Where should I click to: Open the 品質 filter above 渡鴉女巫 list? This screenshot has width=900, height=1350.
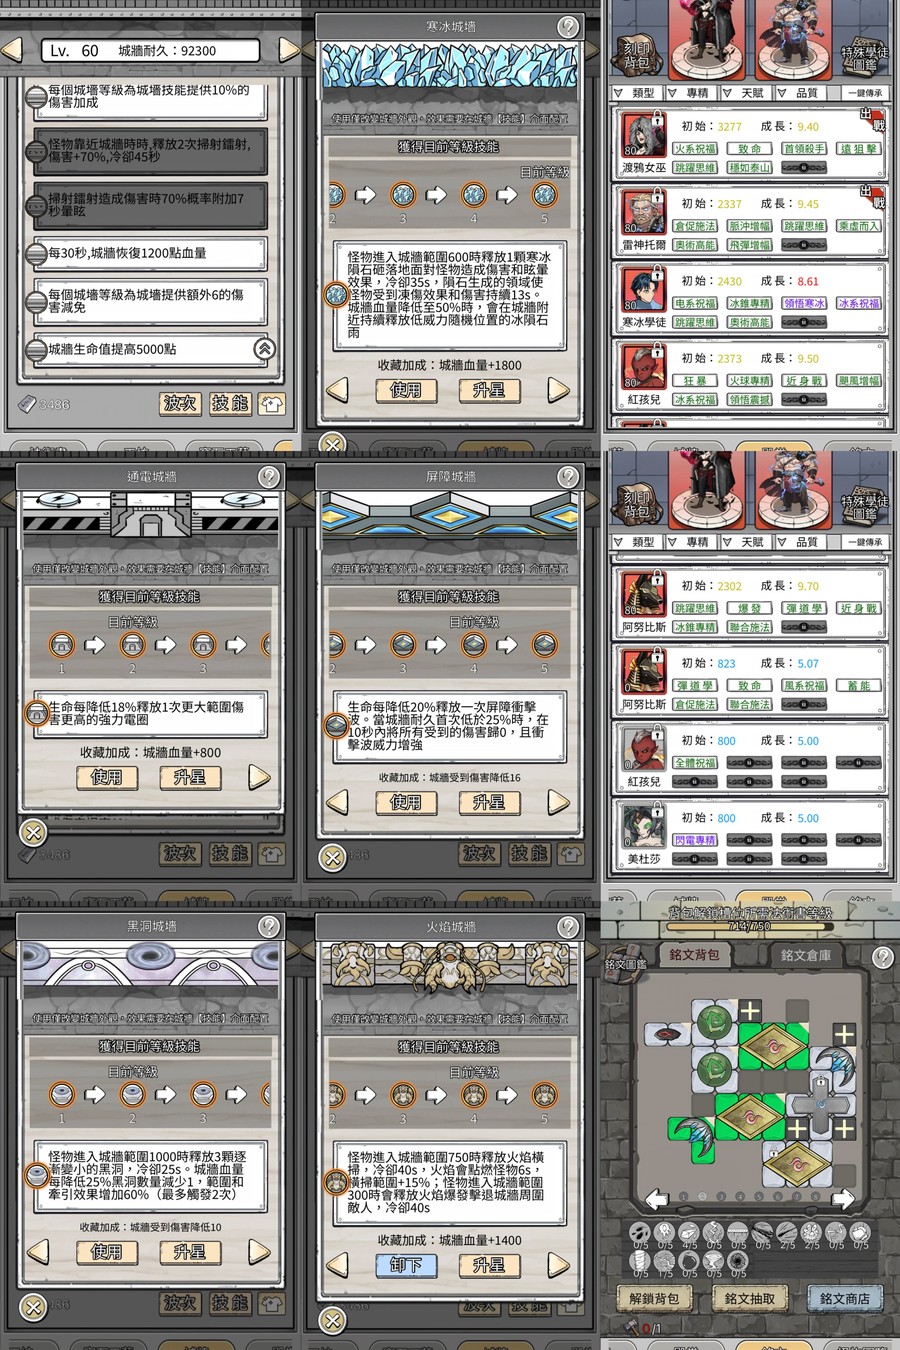click(798, 93)
